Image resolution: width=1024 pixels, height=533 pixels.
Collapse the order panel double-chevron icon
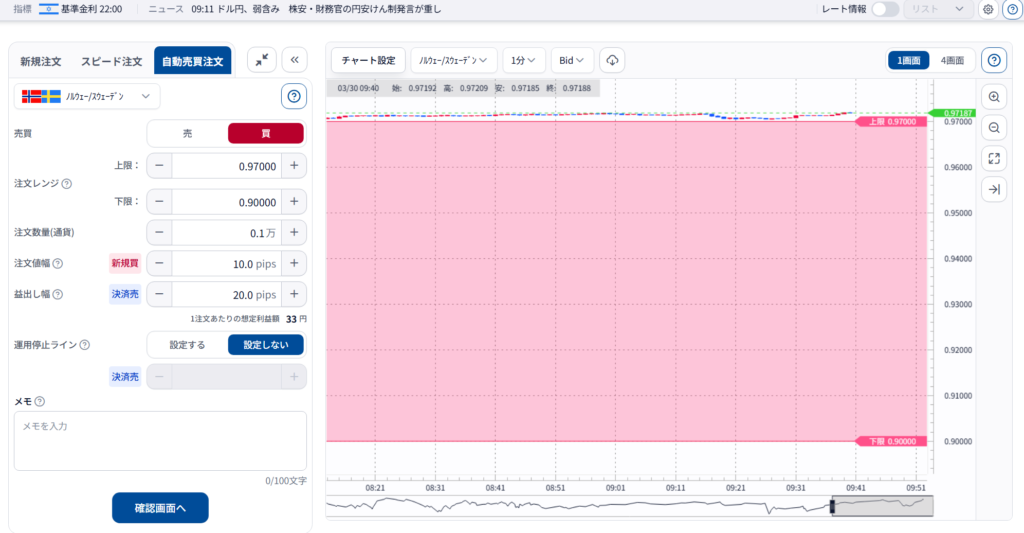click(294, 60)
